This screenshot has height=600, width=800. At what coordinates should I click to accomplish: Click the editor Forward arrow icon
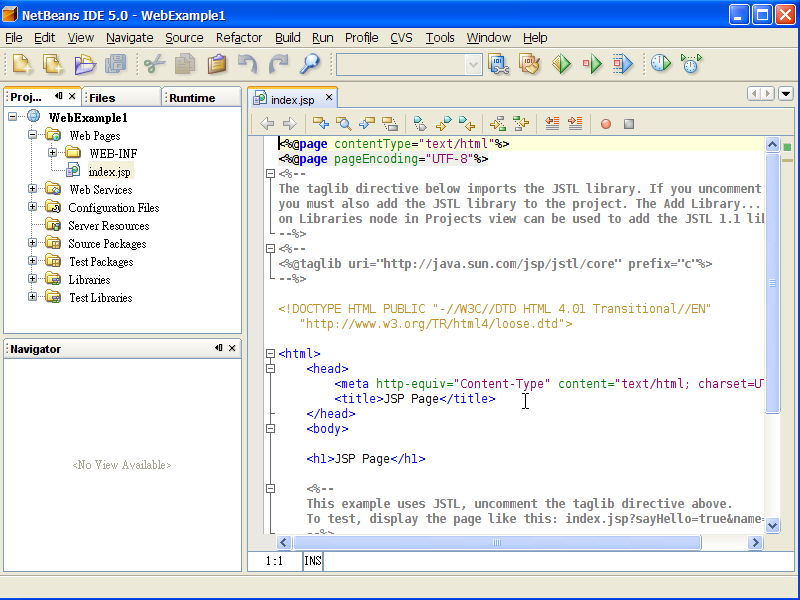(290, 123)
